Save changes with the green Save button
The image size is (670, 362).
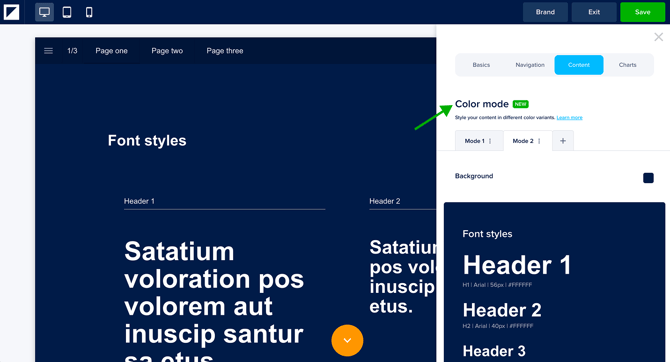(643, 12)
